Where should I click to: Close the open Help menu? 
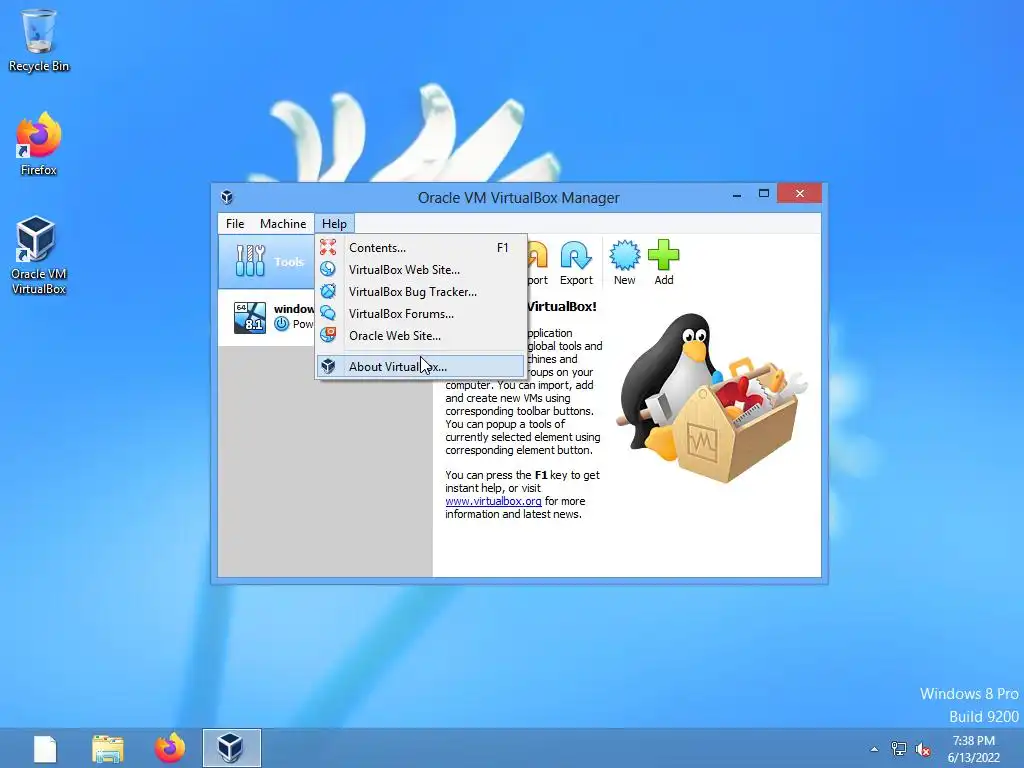pos(334,224)
